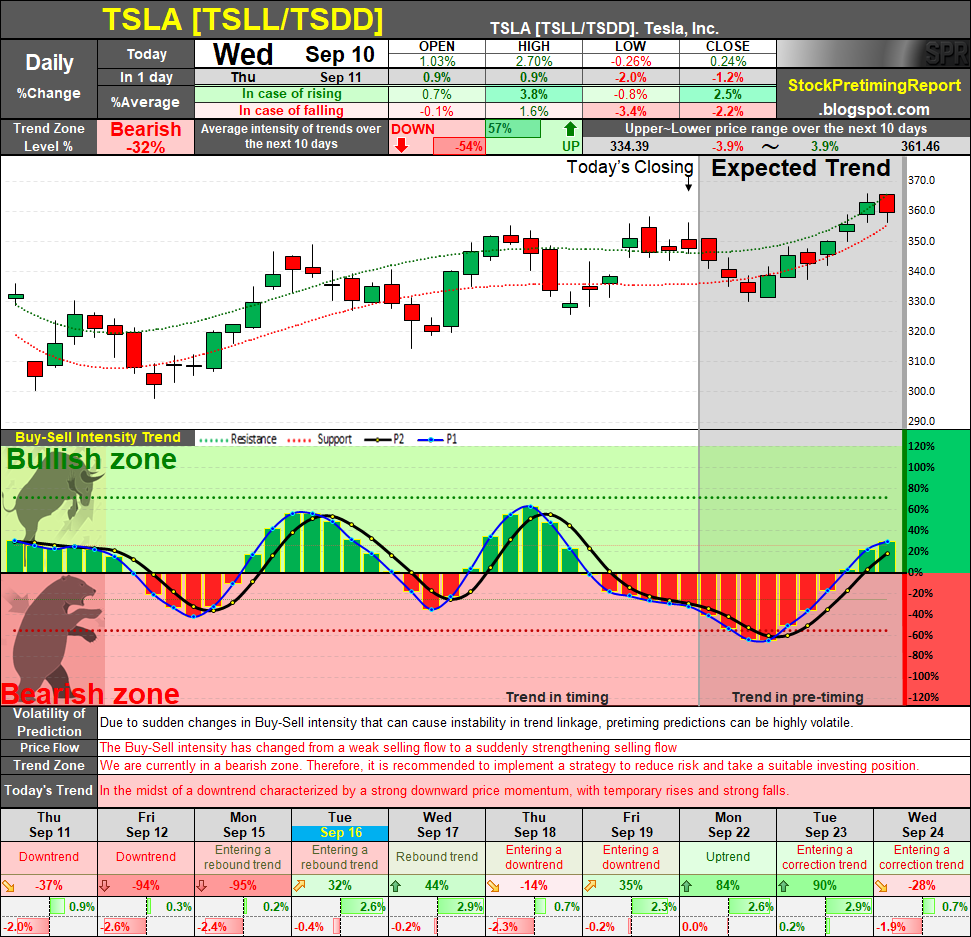Click the Volatility of Prediction row label

point(49,722)
